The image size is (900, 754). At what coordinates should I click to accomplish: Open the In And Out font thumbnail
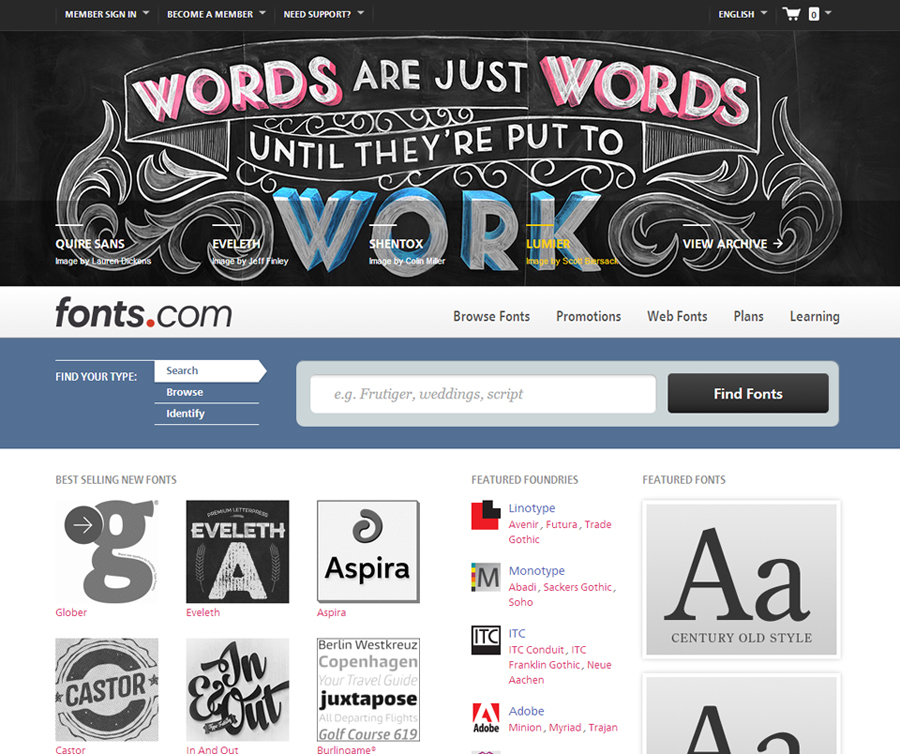[x=238, y=689]
